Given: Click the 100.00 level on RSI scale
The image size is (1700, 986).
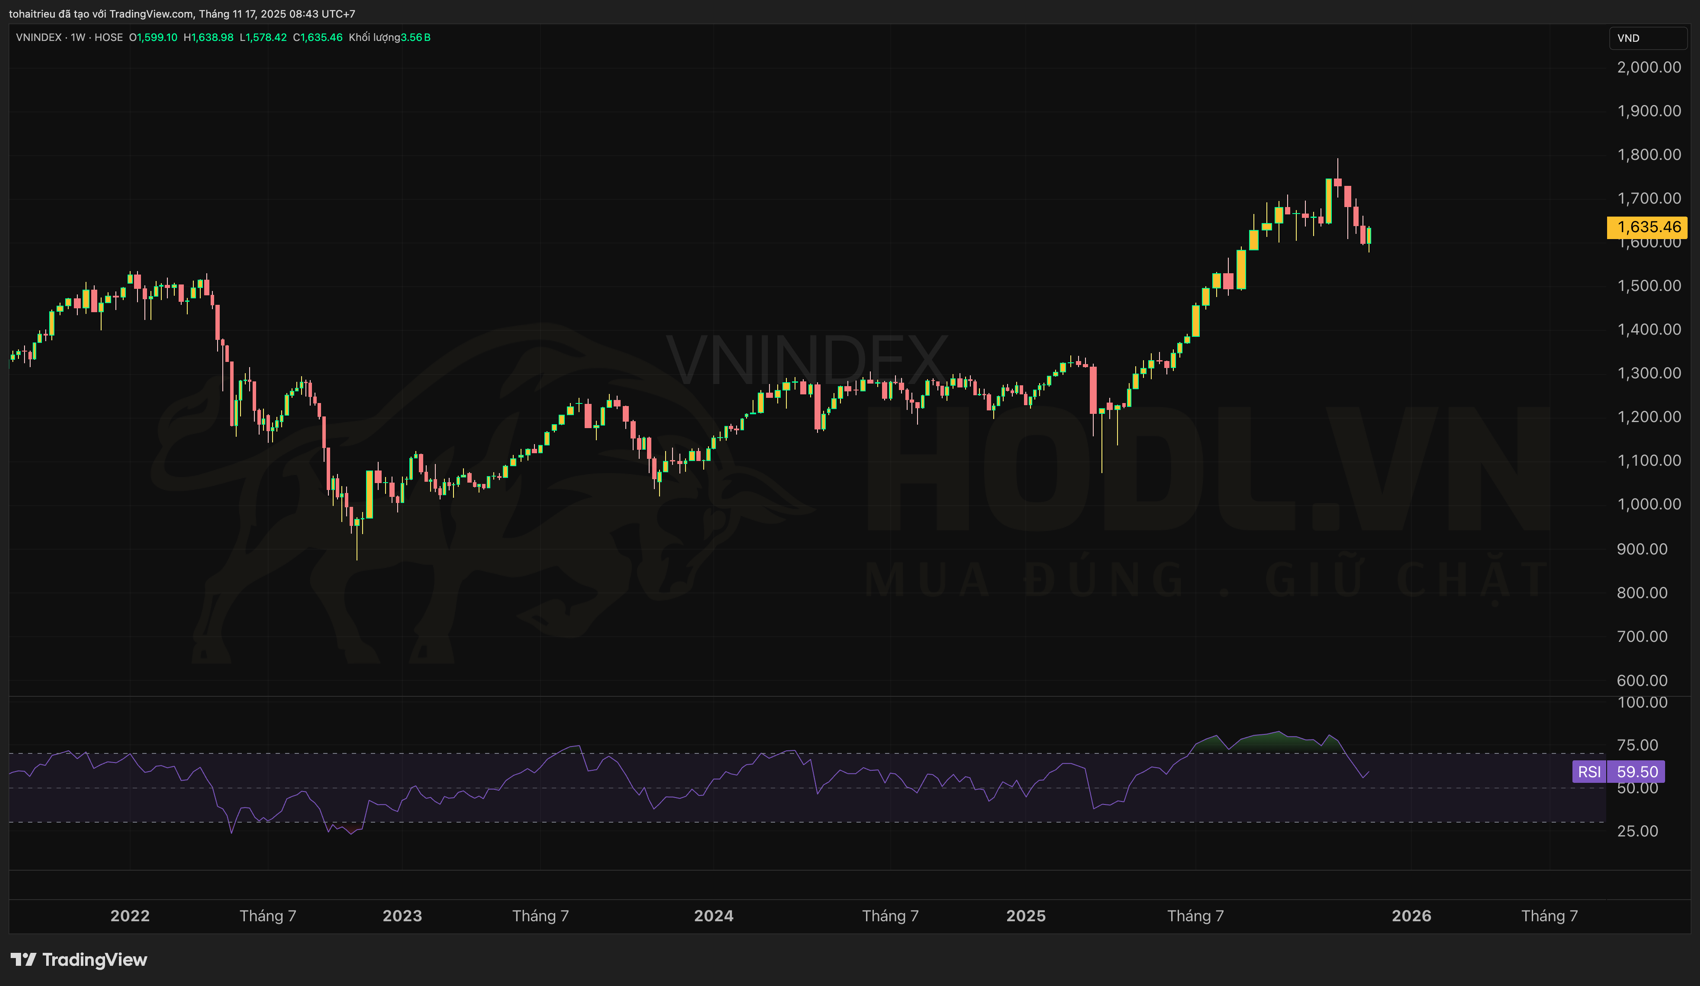Looking at the screenshot, I should (1642, 702).
